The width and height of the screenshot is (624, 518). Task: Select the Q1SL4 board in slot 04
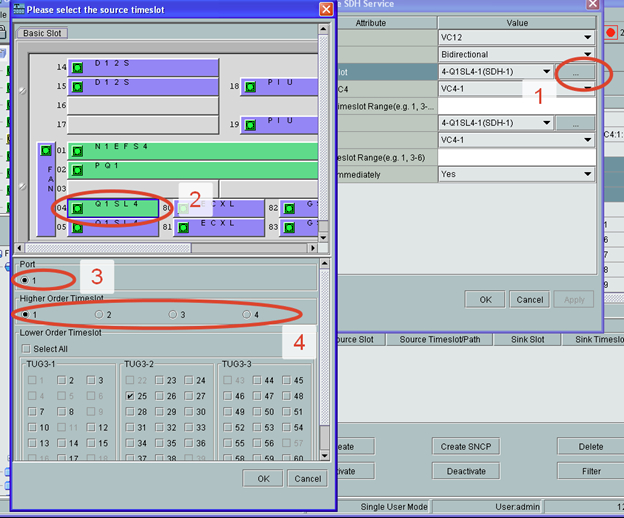click(113, 208)
